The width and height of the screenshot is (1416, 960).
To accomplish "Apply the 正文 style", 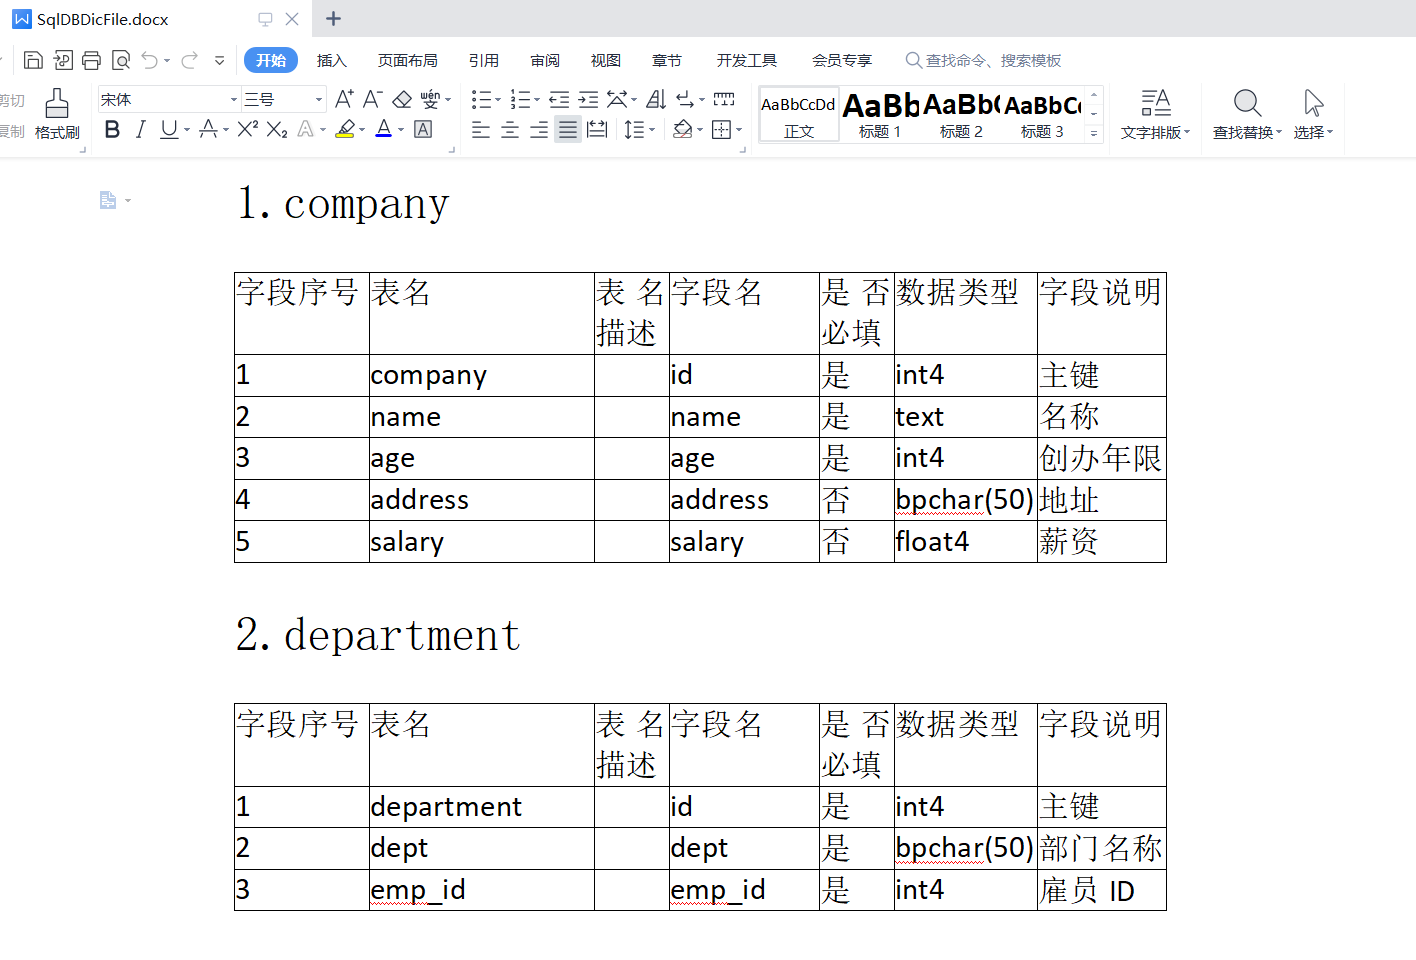I will (x=799, y=115).
